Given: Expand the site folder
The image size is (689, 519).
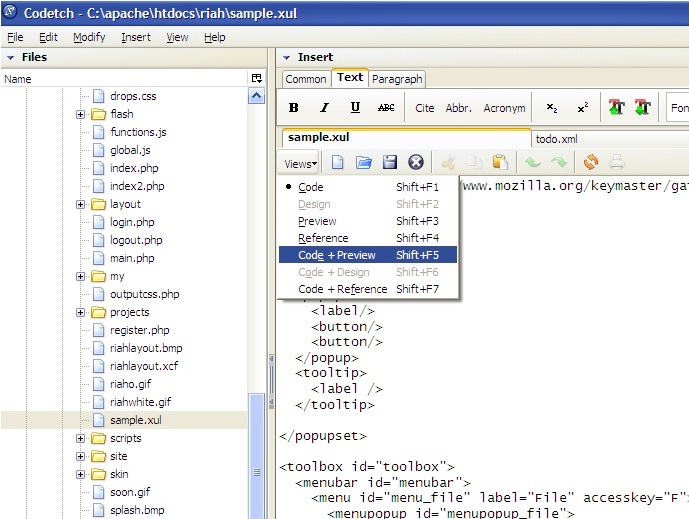Looking at the screenshot, I should point(80,457).
